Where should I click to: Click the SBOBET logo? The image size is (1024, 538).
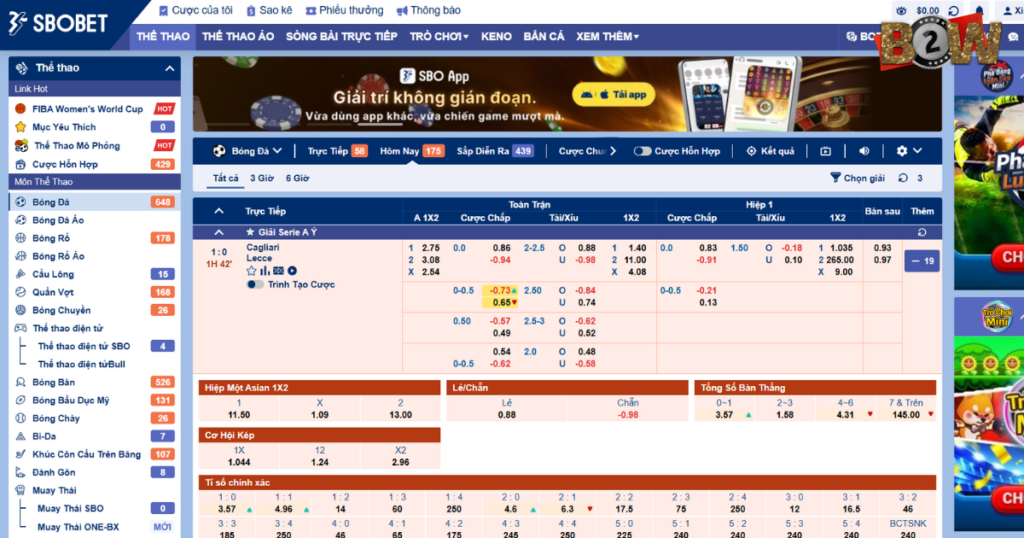(57, 24)
